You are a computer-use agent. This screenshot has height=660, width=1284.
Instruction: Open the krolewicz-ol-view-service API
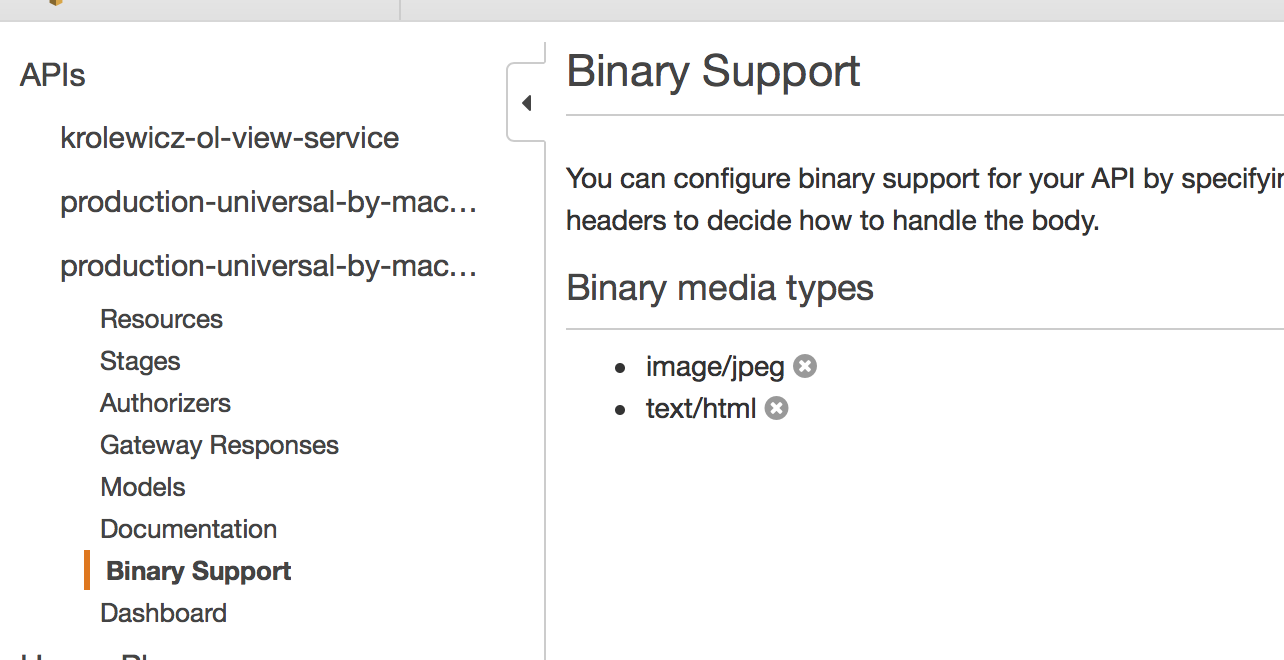click(229, 138)
